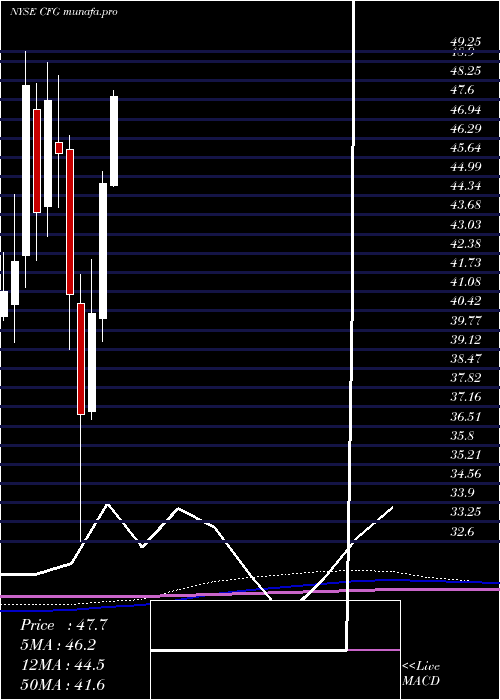Click the 'NYSE CFG munafa.pro' chart title
This screenshot has height=700, width=500.
[x=64, y=12]
